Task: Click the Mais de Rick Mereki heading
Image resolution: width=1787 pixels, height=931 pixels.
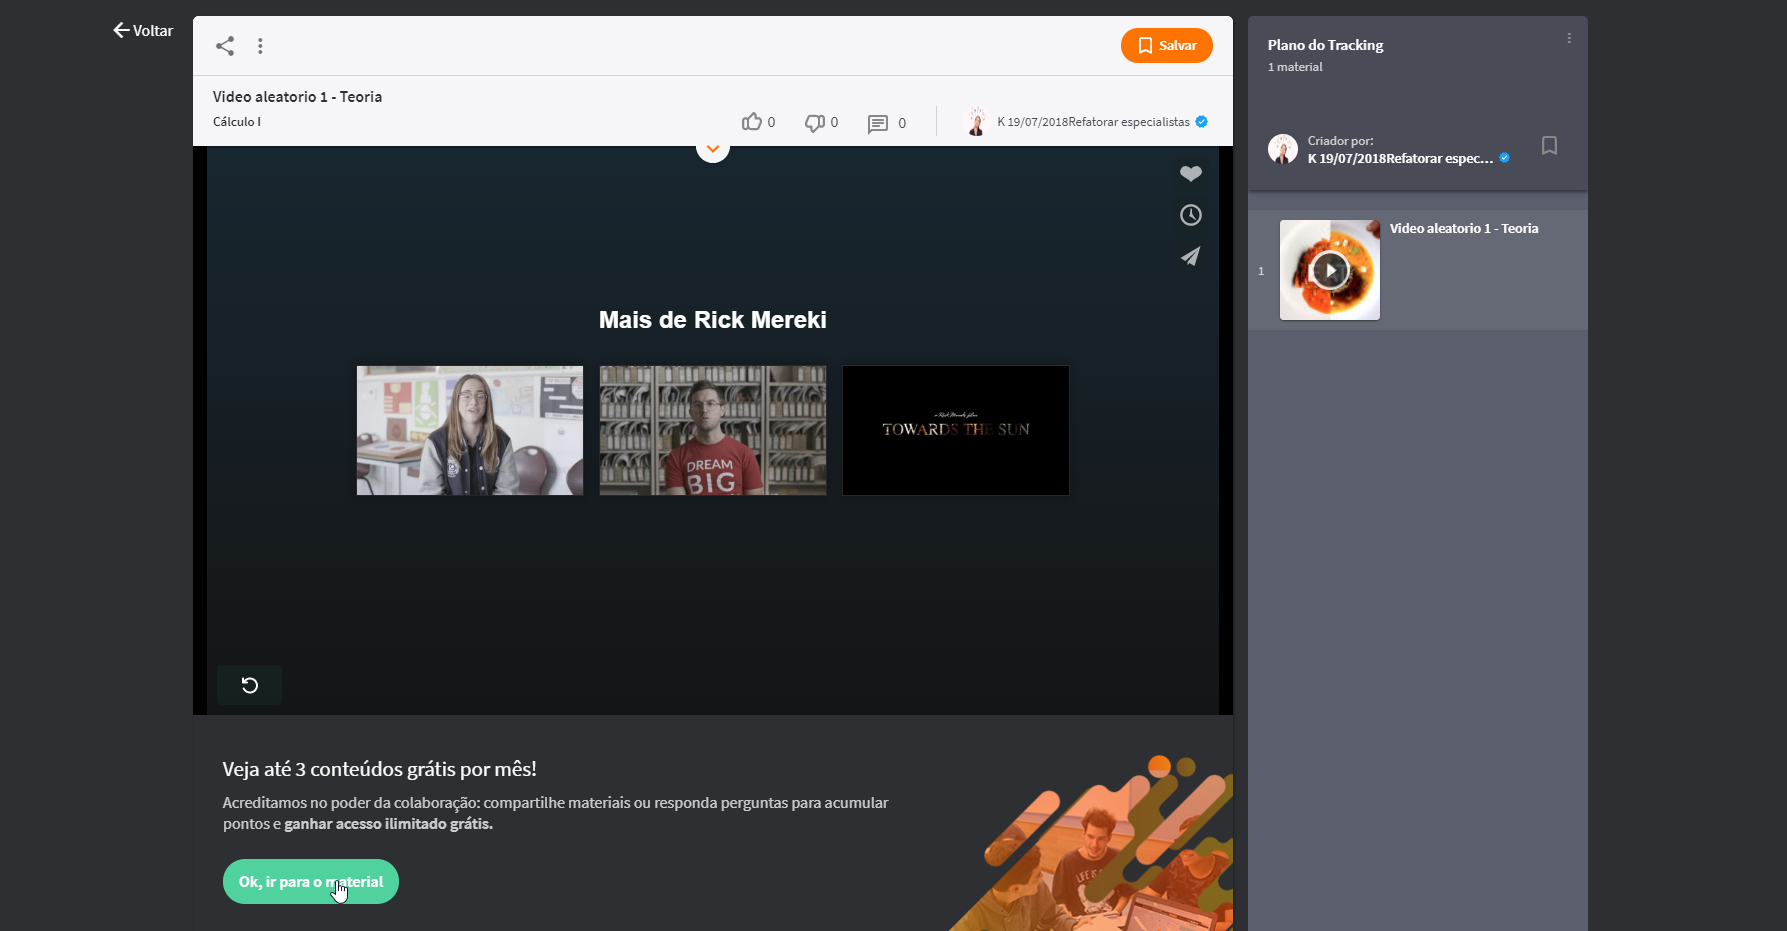Action: click(x=713, y=320)
